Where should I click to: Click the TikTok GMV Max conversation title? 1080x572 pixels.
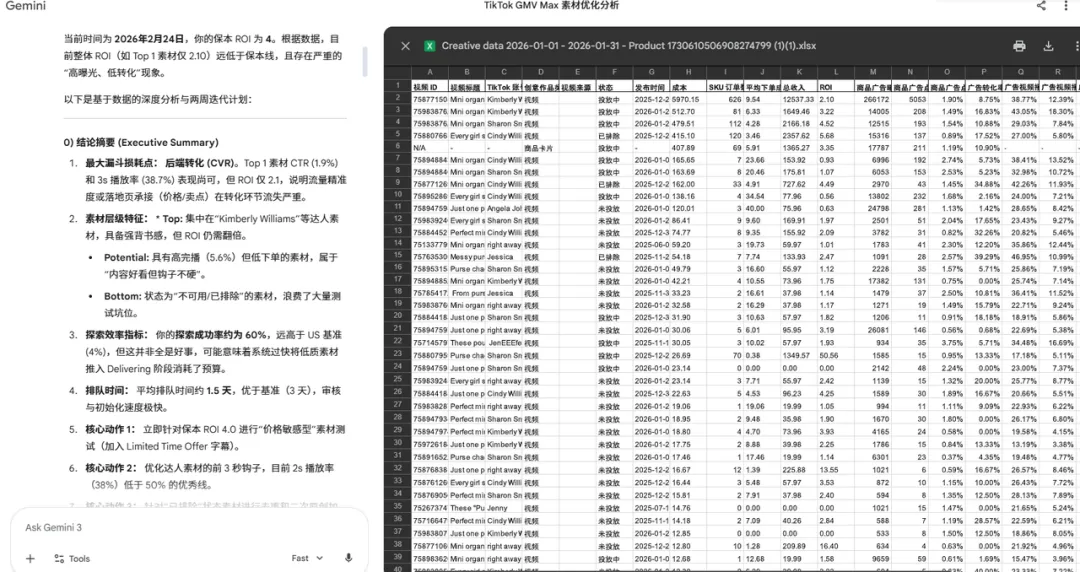(x=551, y=6)
